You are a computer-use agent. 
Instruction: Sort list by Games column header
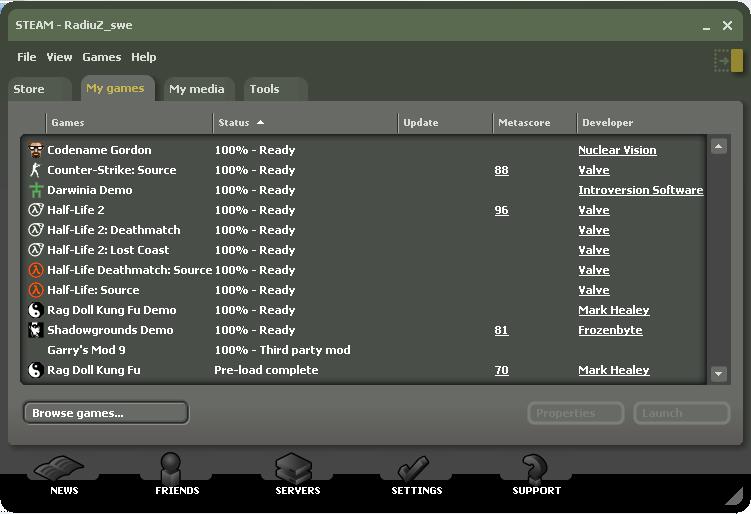pyautogui.click(x=129, y=123)
